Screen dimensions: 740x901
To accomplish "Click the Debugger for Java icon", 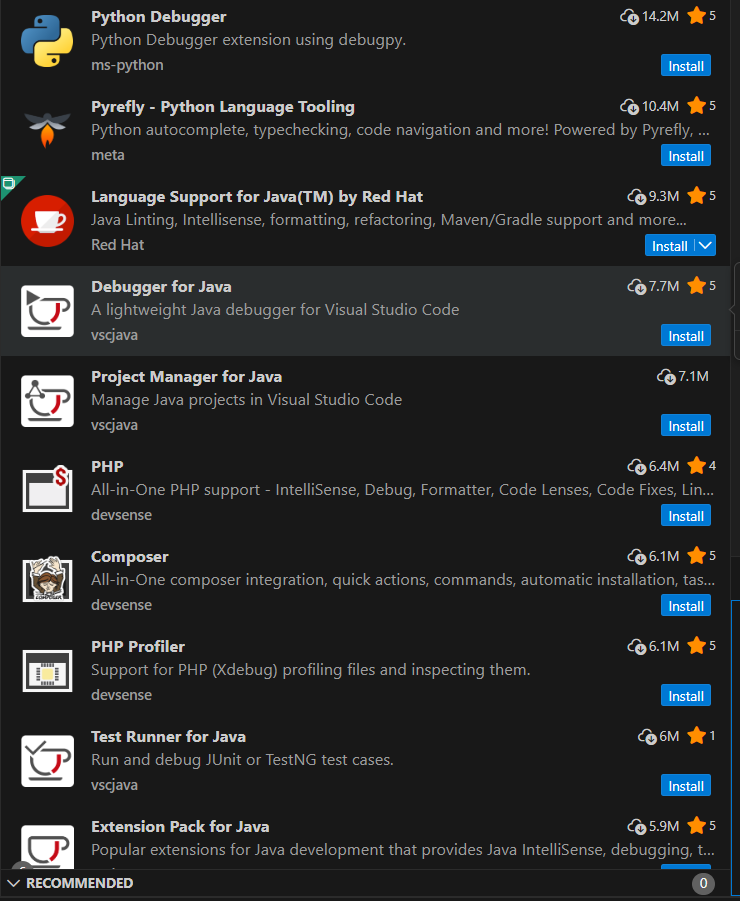I will [47, 311].
